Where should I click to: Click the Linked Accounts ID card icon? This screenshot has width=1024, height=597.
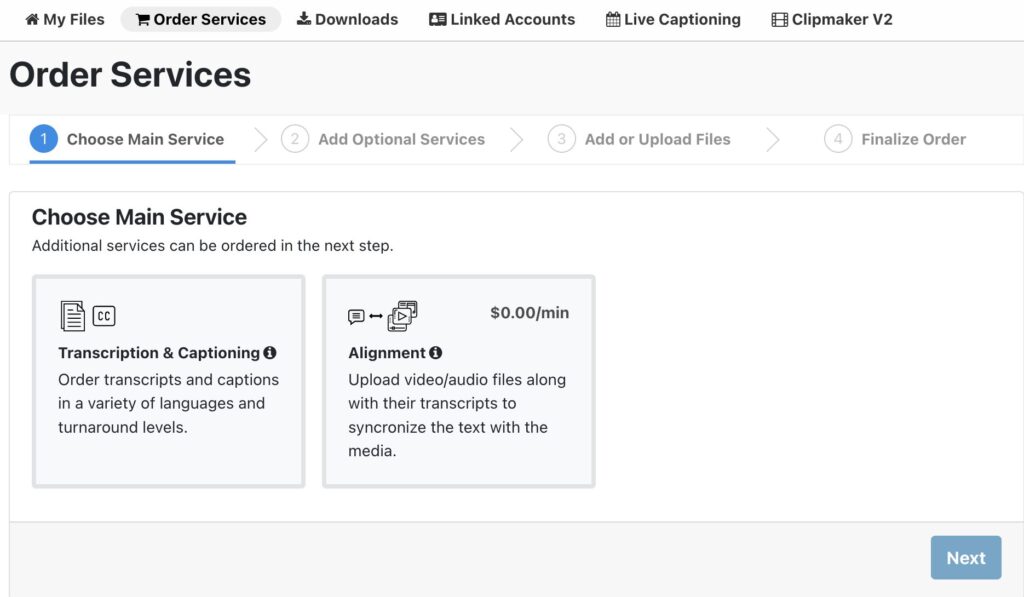click(x=437, y=20)
